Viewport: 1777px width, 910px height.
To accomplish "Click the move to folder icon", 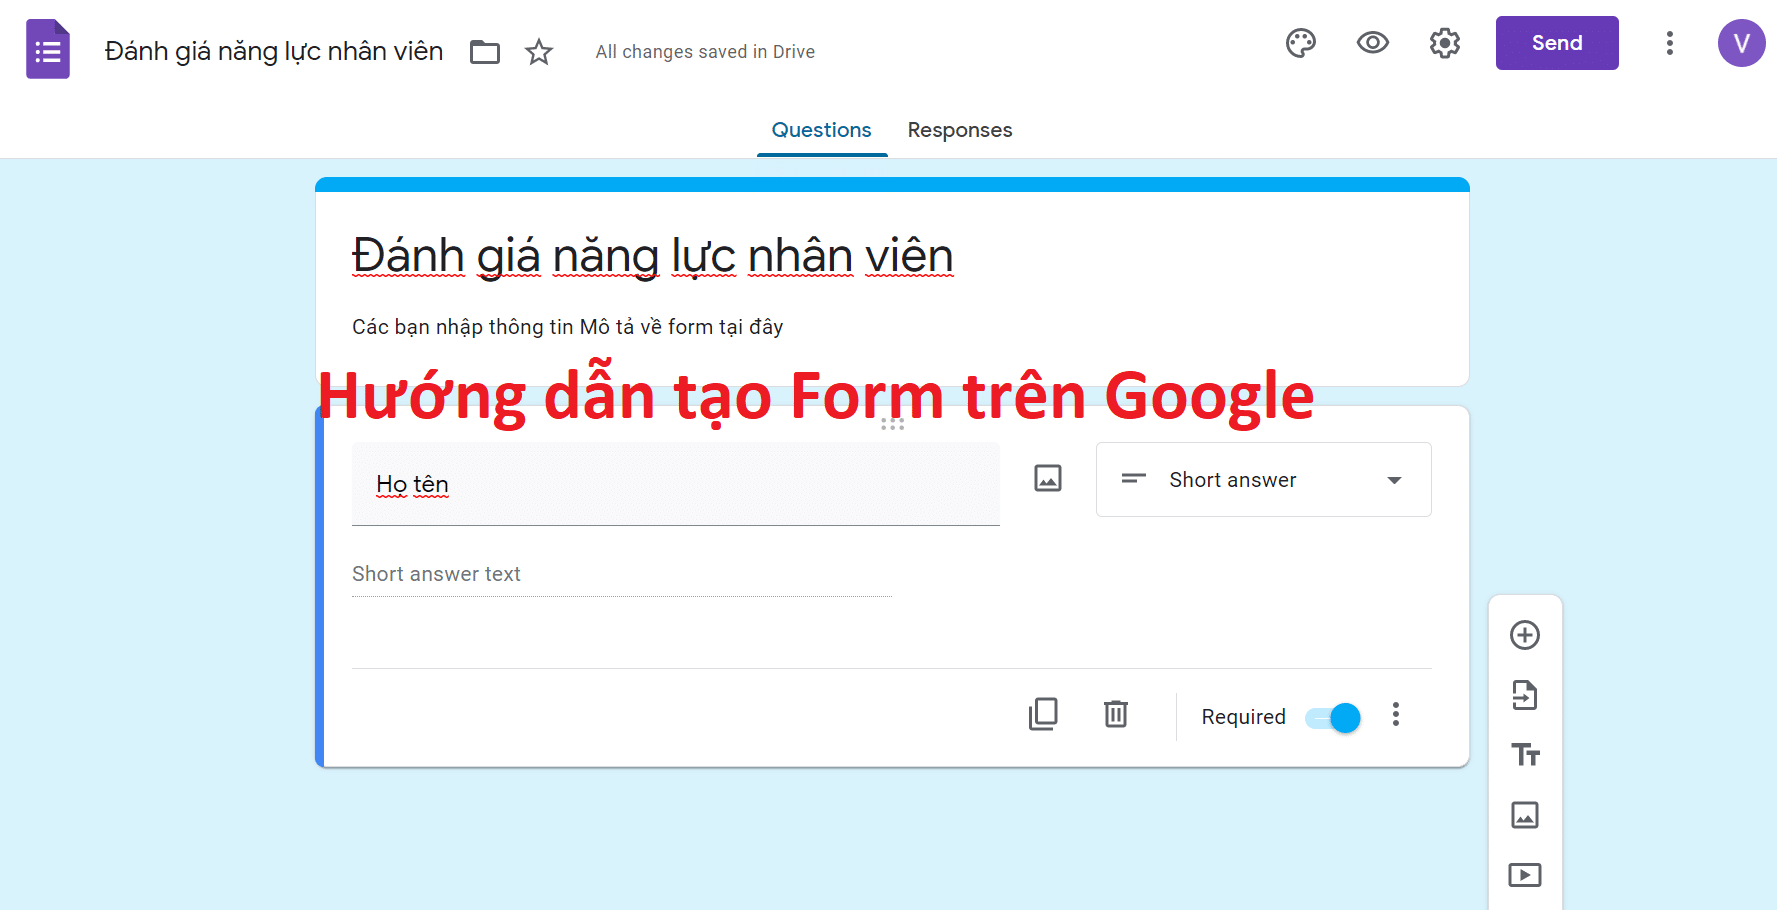I will point(485,52).
